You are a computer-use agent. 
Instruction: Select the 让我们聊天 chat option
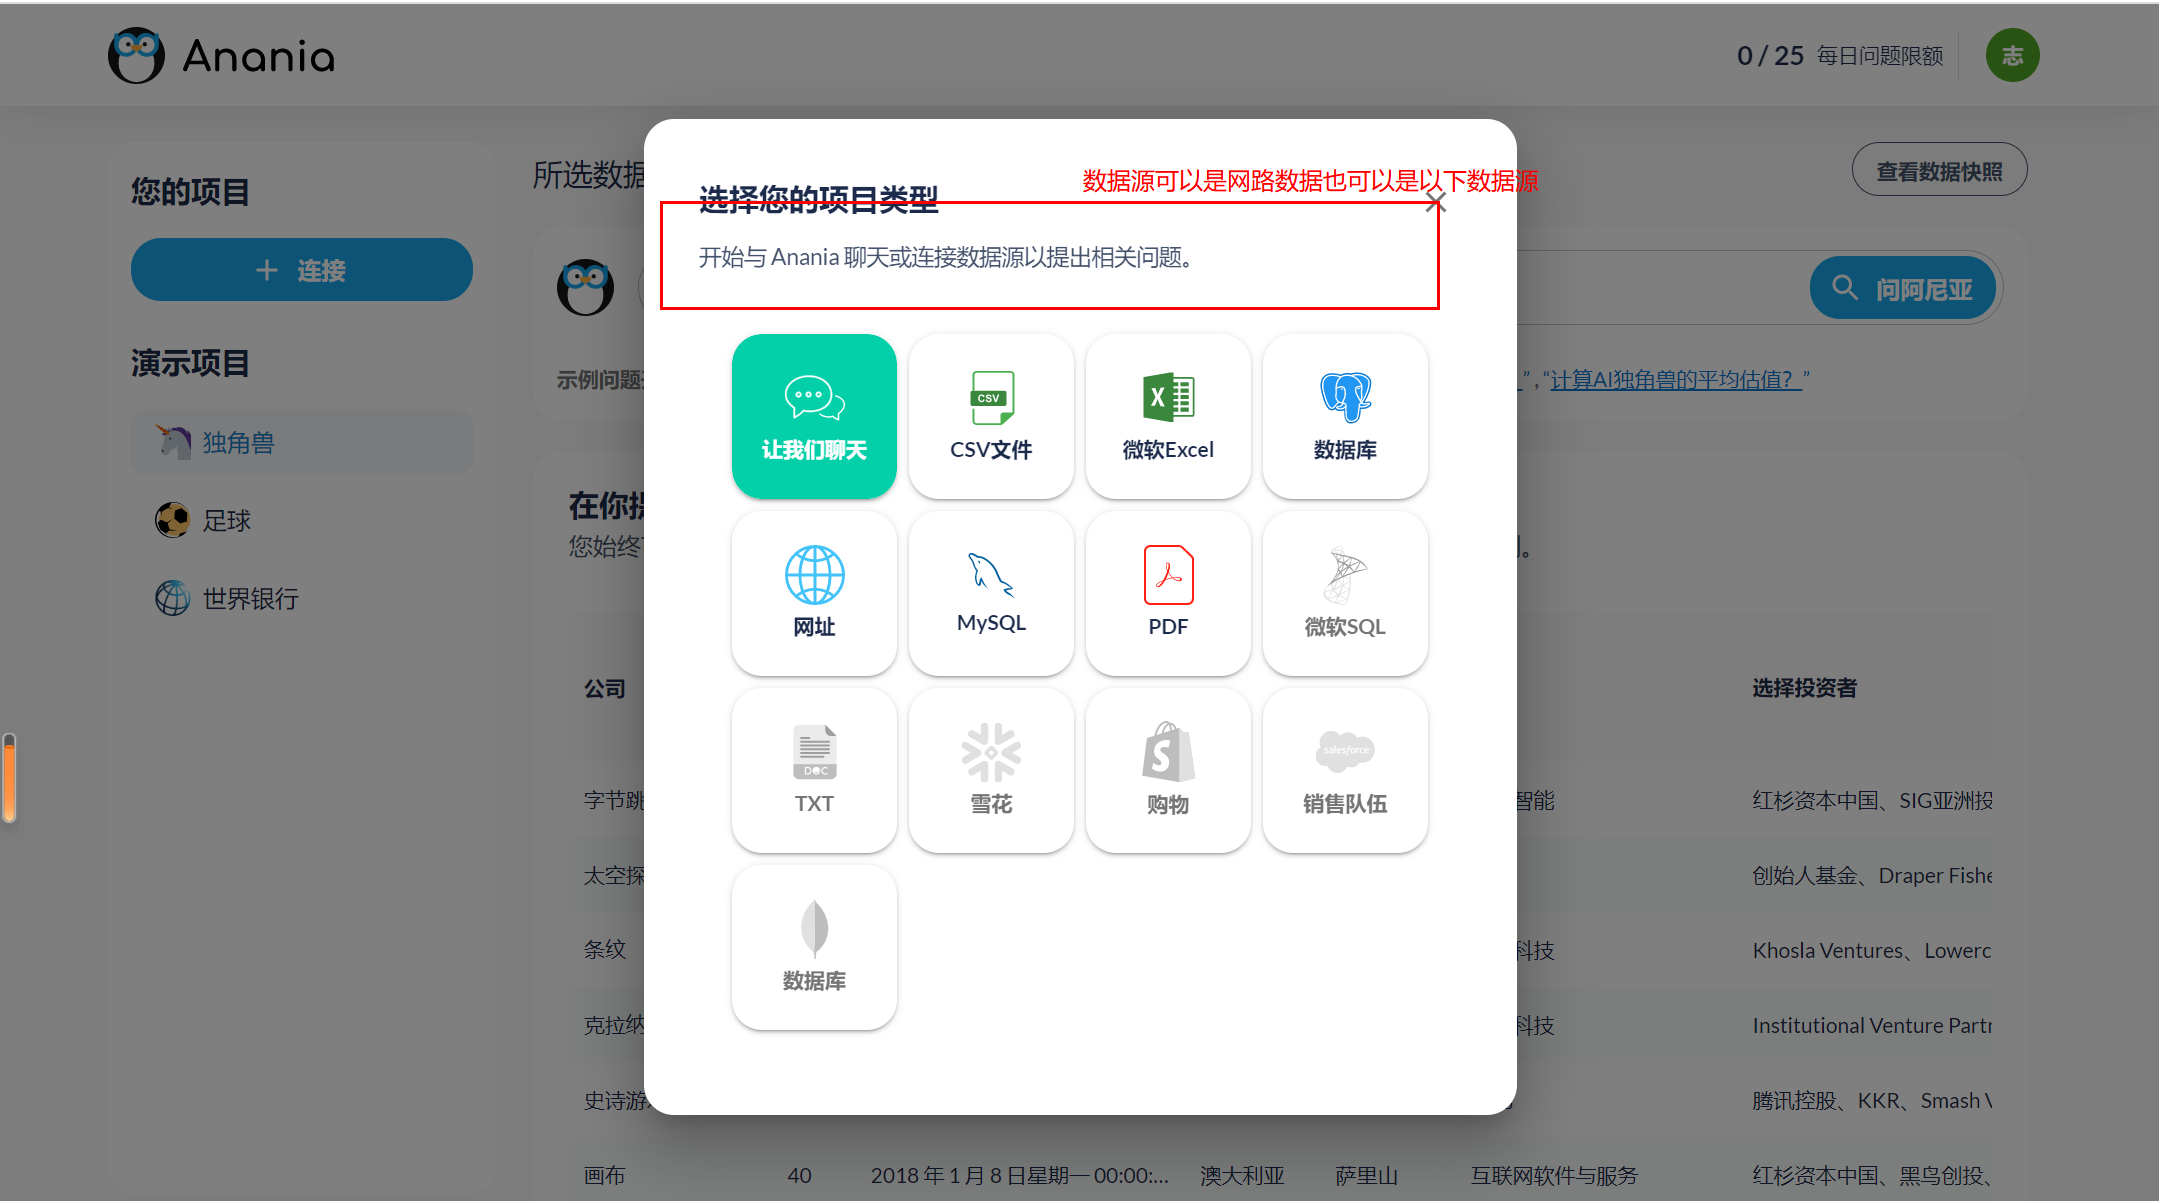pyautogui.click(x=814, y=416)
